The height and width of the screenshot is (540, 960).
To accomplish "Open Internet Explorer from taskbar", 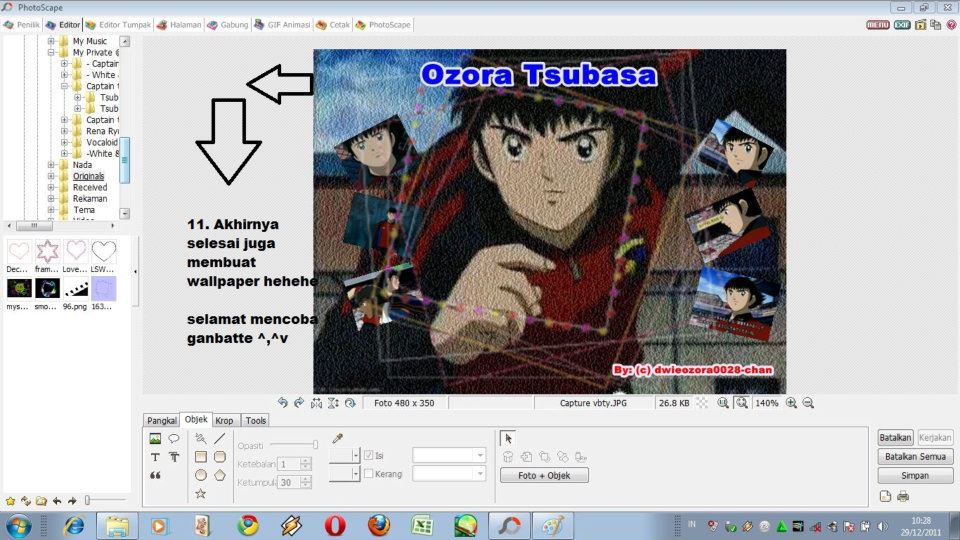I will [73, 526].
